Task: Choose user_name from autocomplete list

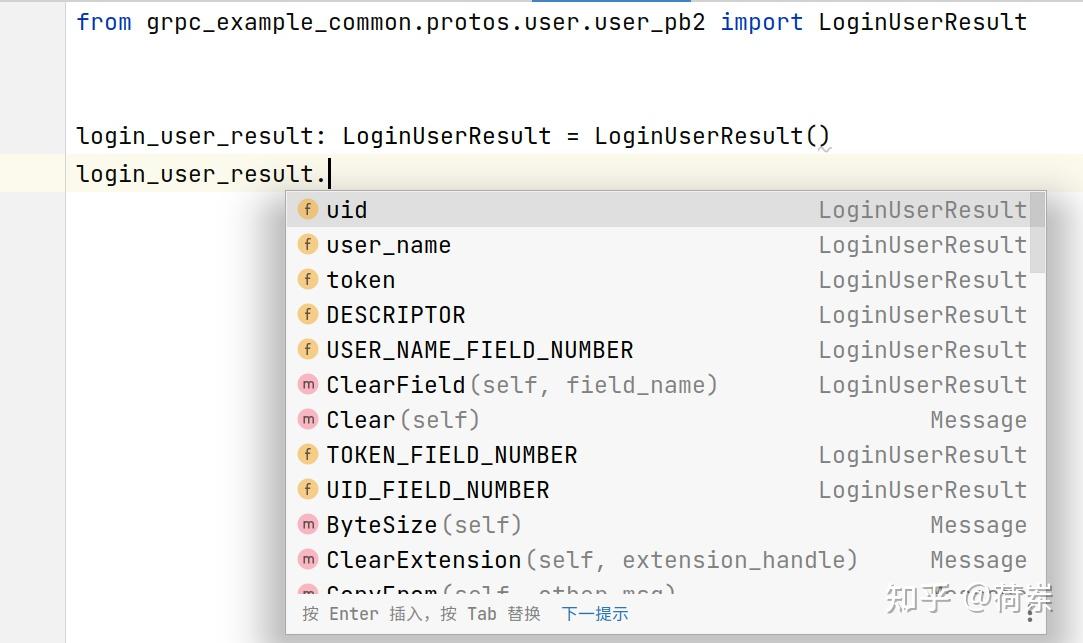Action: [388, 245]
